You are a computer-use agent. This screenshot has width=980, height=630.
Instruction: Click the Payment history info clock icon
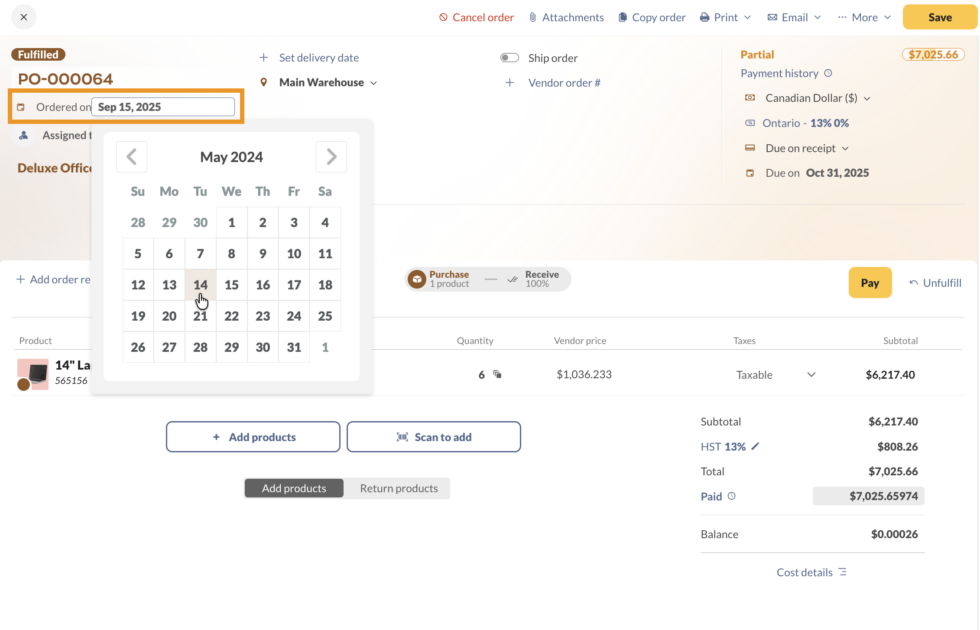[828, 73]
